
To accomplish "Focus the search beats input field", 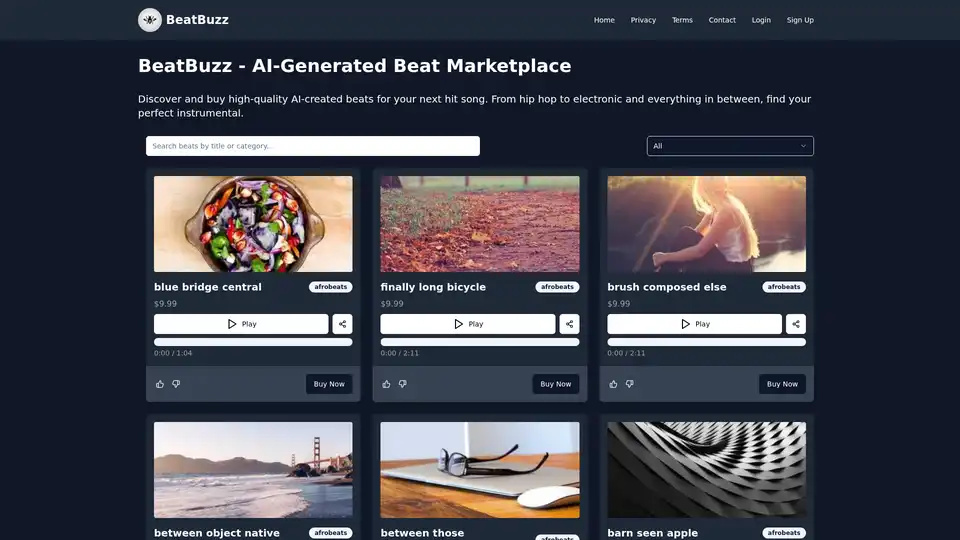I will [x=313, y=146].
